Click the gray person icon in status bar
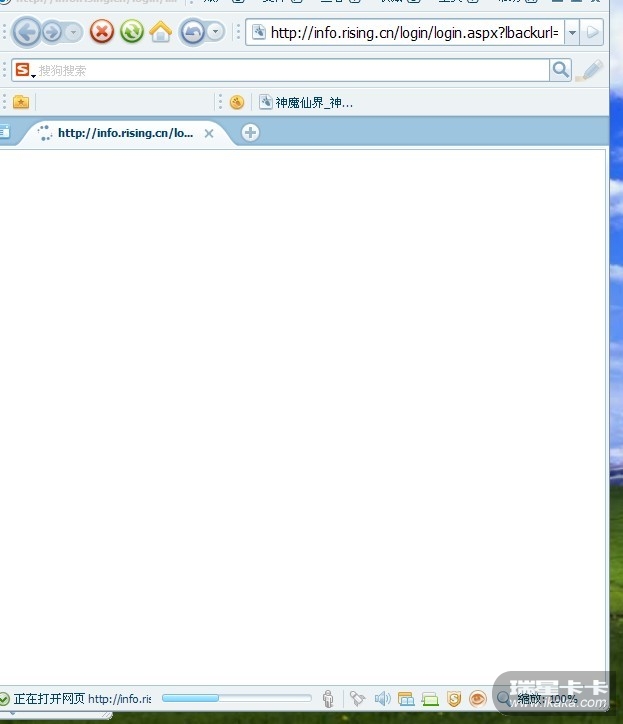The width and height of the screenshot is (623, 724). point(328,699)
